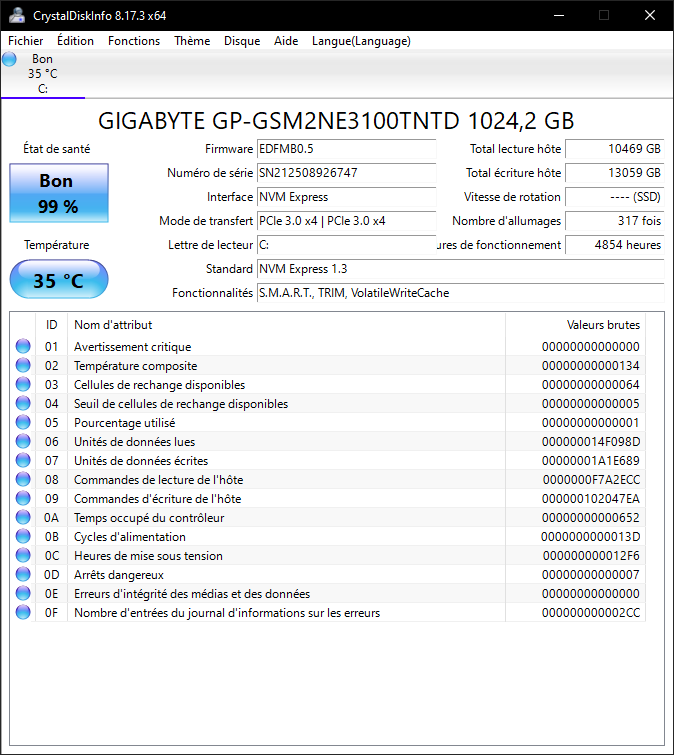
Task: Click raw value 000000102047EA
Action: pyautogui.click(x=591, y=499)
